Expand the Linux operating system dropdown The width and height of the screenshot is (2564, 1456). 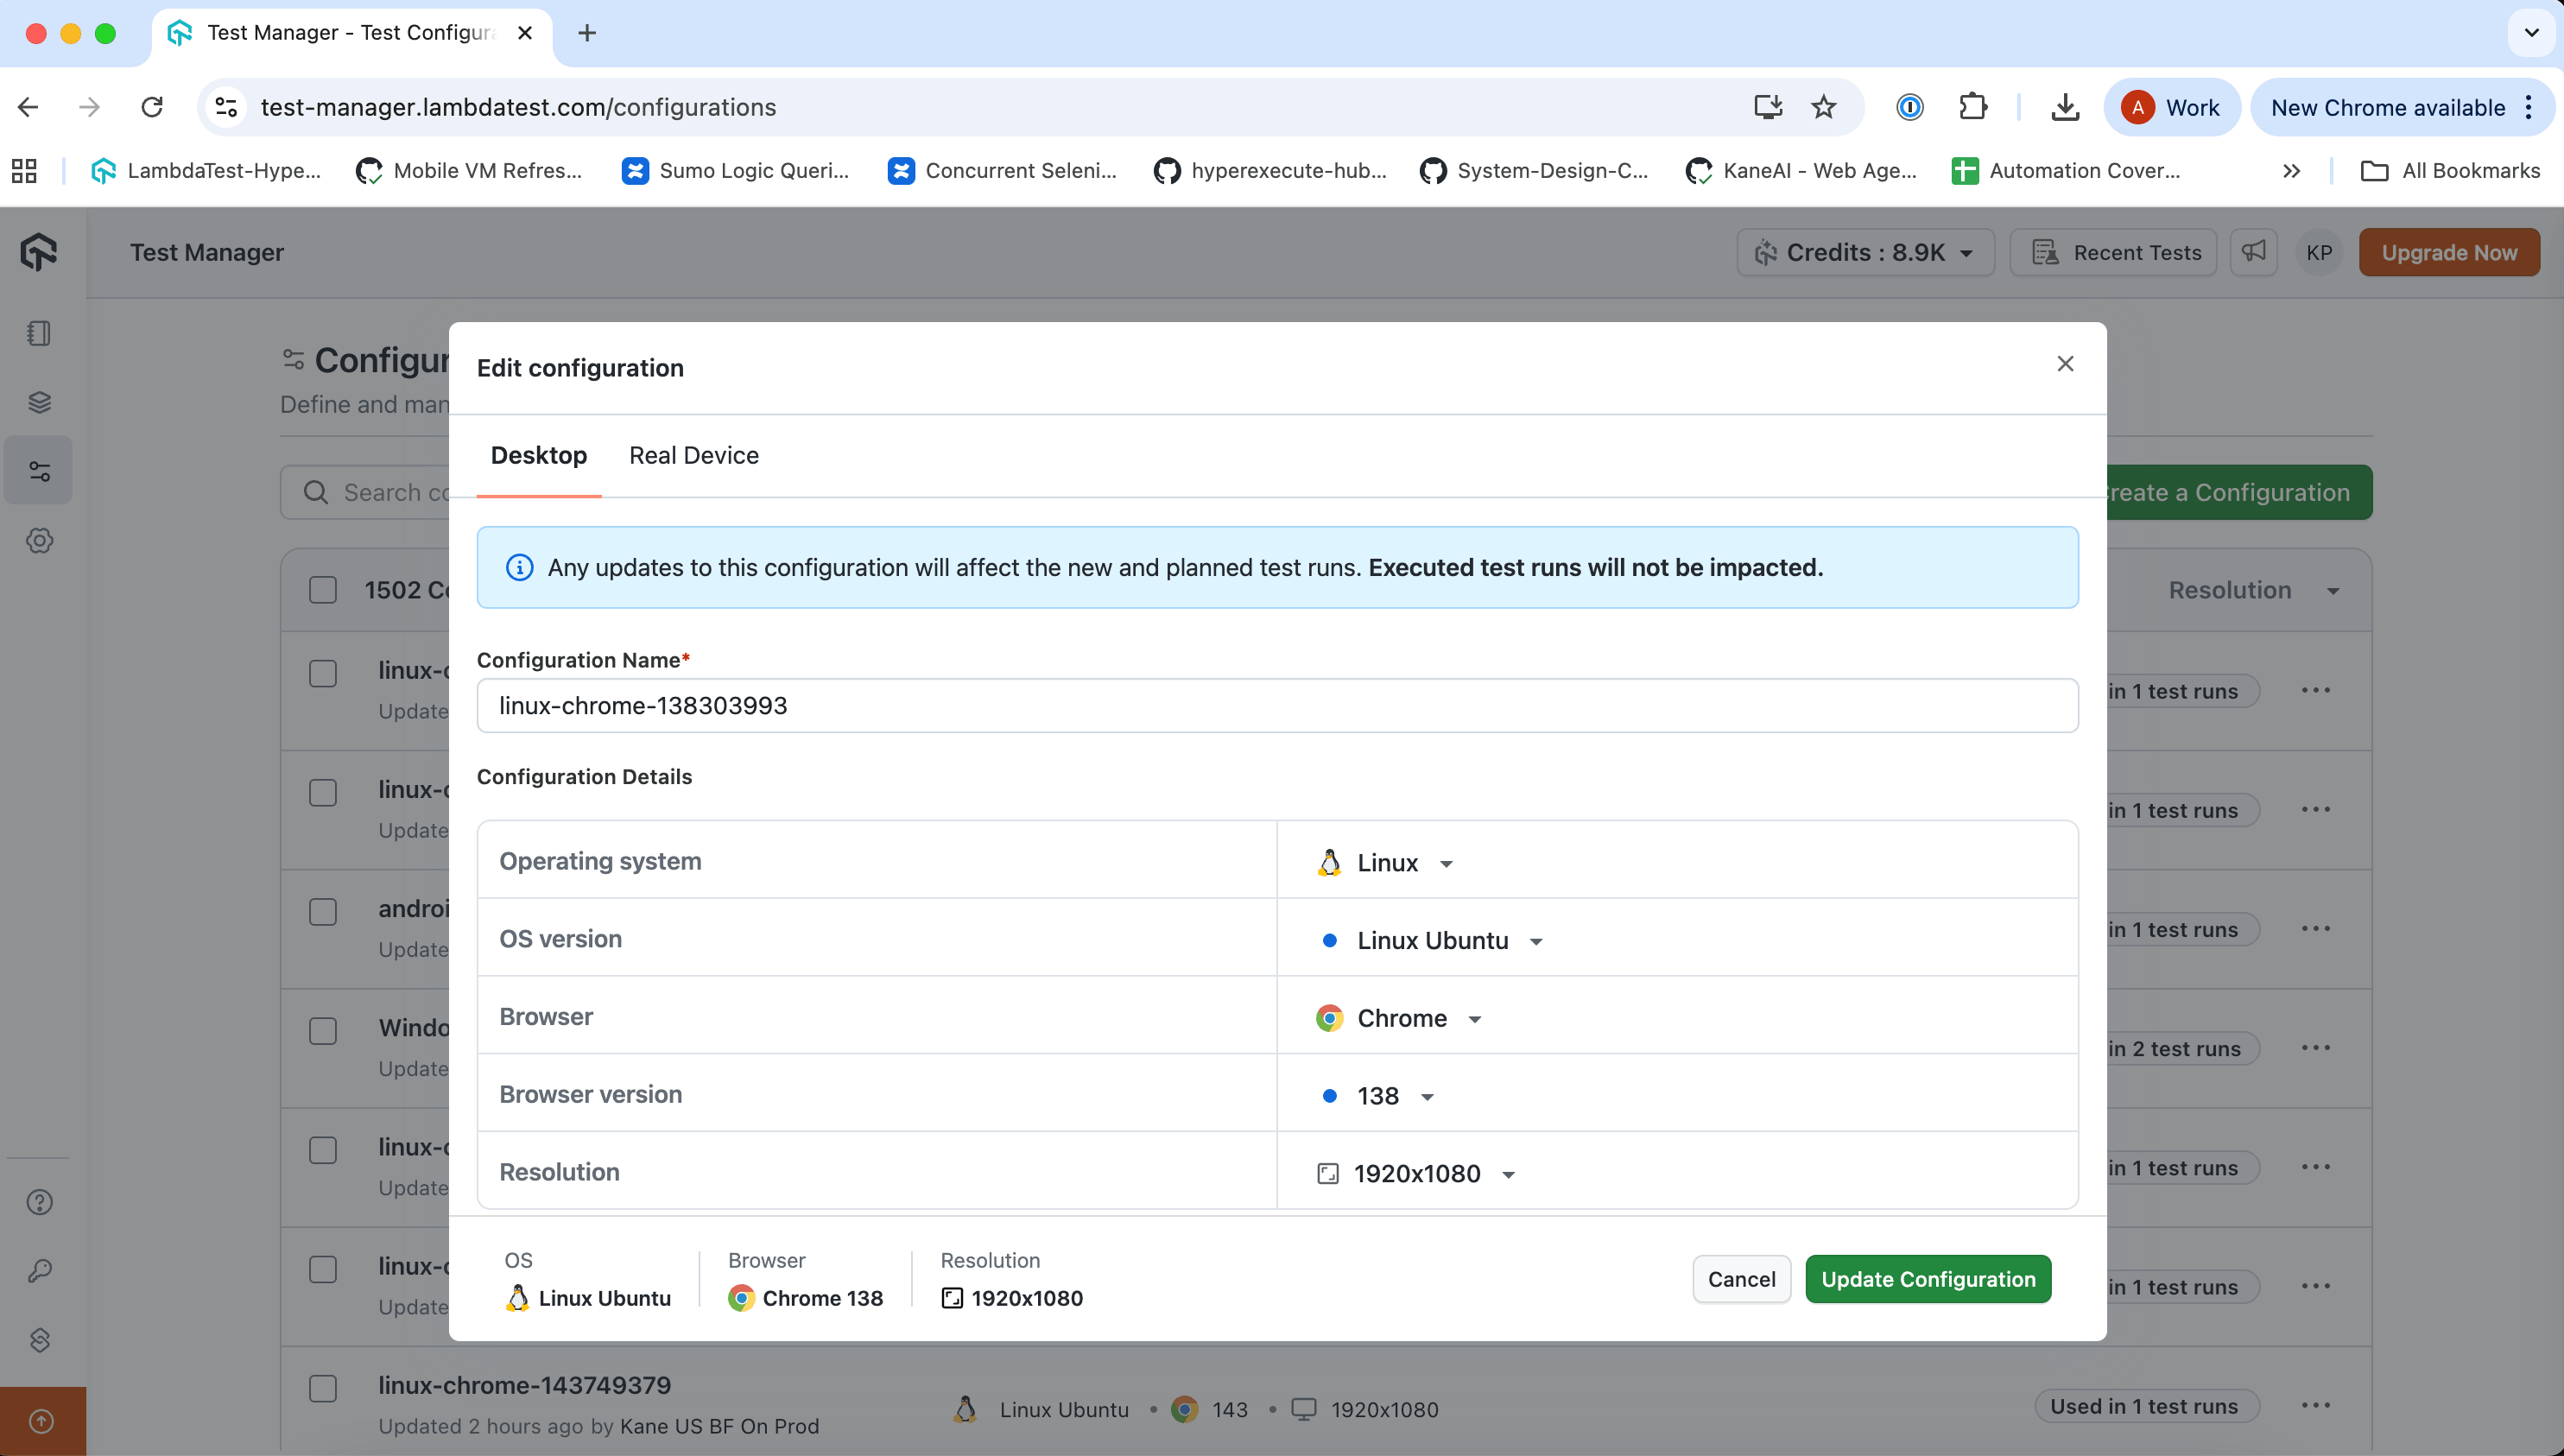click(1386, 863)
